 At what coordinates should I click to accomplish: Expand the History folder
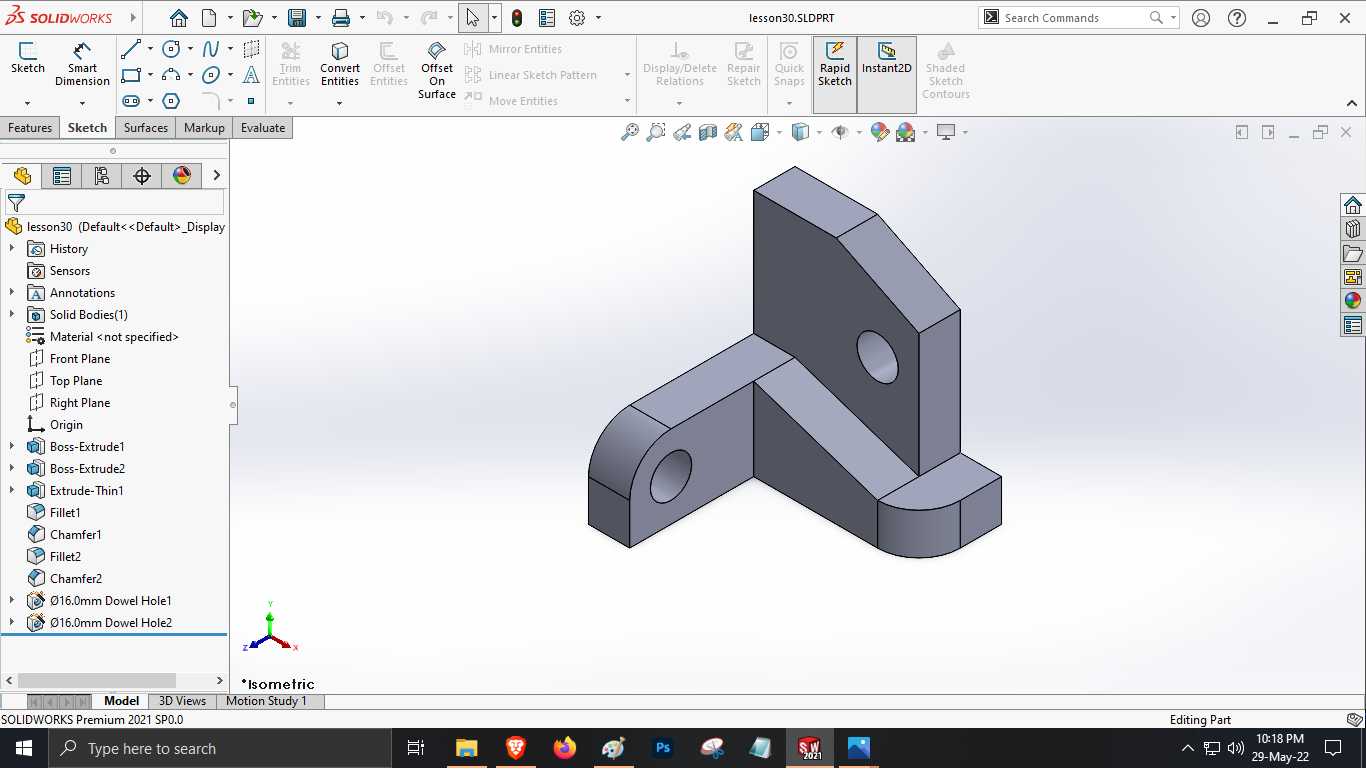click(x=12, y=249)
